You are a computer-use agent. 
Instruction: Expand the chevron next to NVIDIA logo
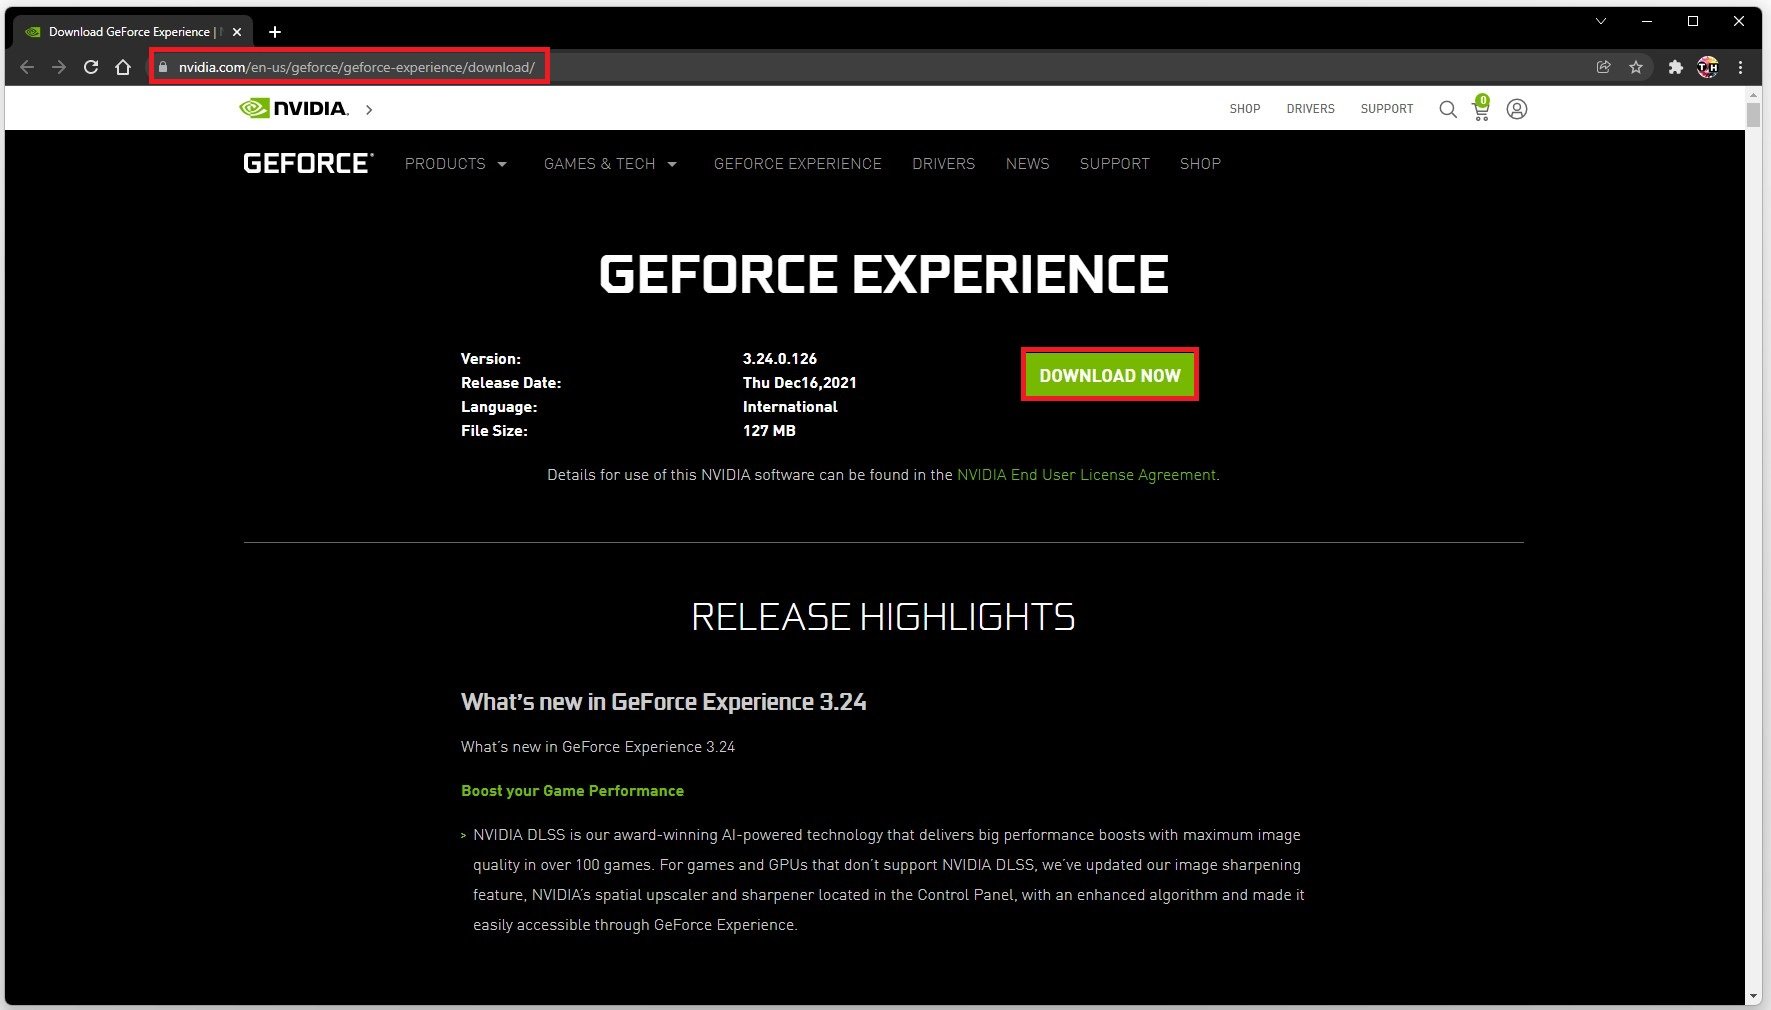(x=369, y=109)
